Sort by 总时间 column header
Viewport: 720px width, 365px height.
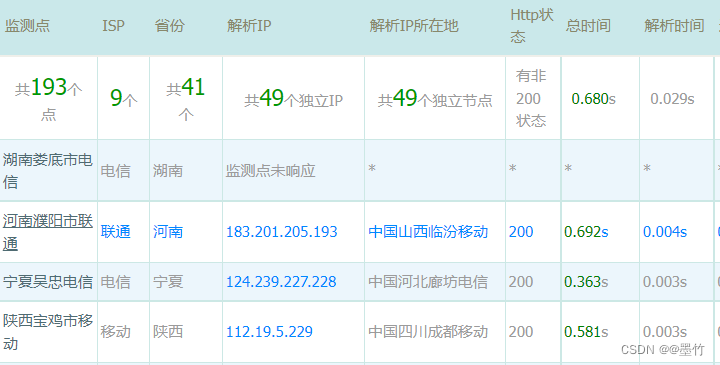pos(588,26)
